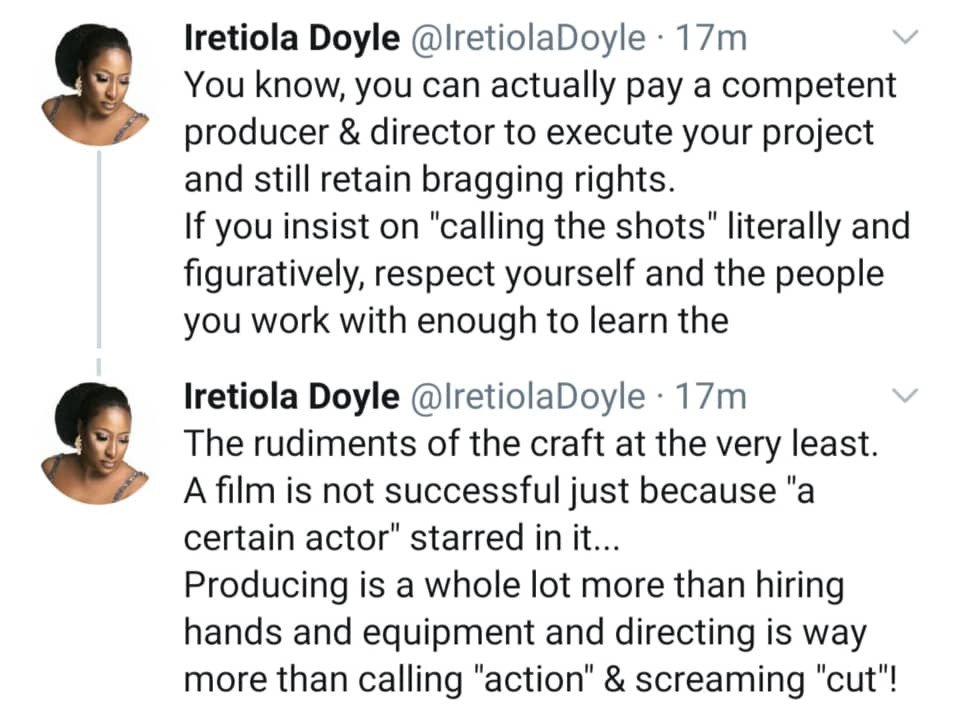Image resolution: width=960 pixels, height=704 pixels.
Task: Click the first tweet's 17m timestamp
Action: click(x=710, y=39)
